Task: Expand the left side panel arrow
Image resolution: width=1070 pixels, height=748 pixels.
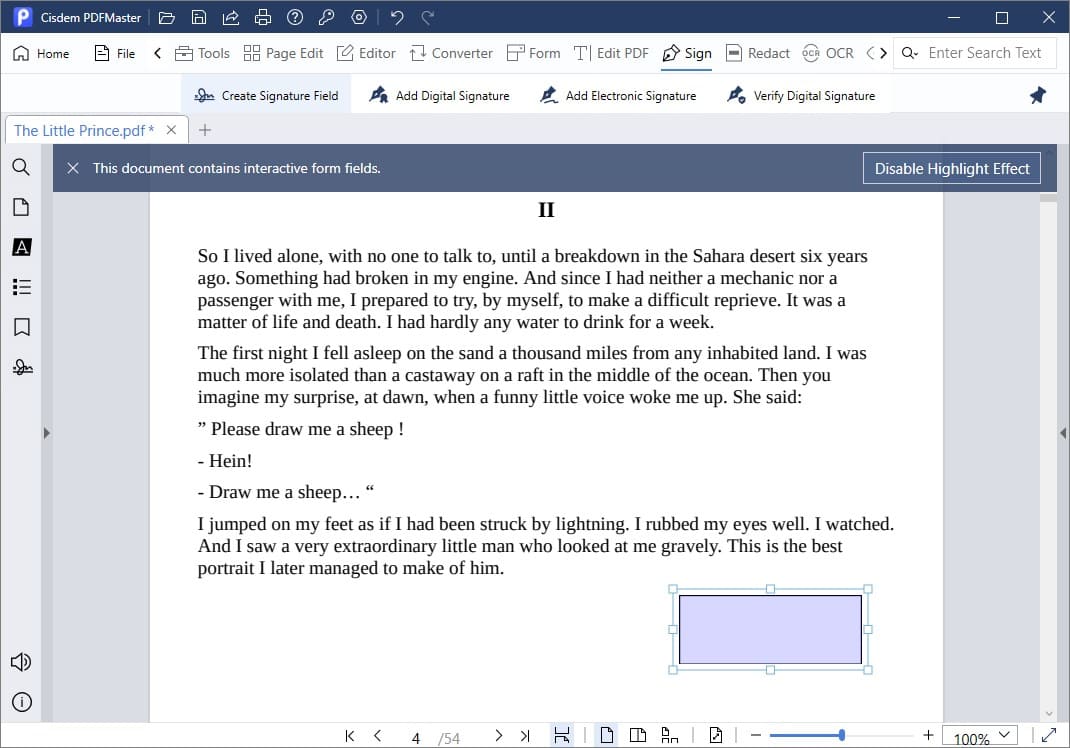Action: (x=46, y=433)
